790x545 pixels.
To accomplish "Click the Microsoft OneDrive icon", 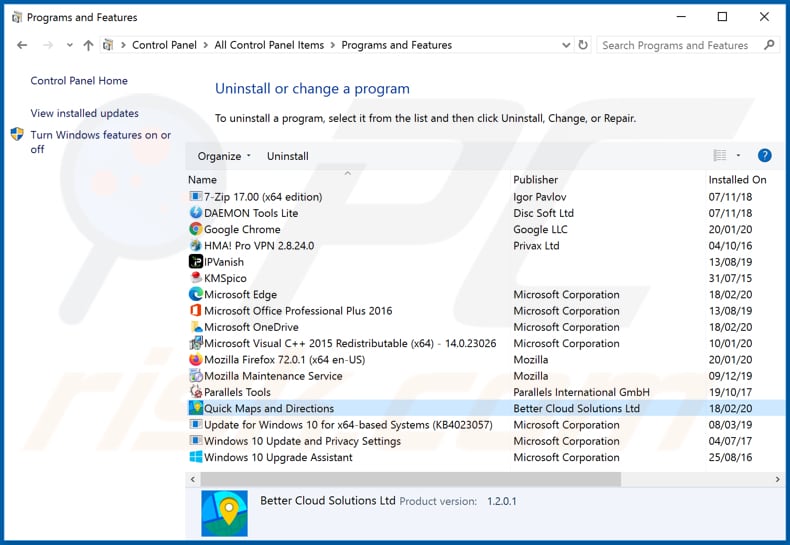I will coord(195,326).
